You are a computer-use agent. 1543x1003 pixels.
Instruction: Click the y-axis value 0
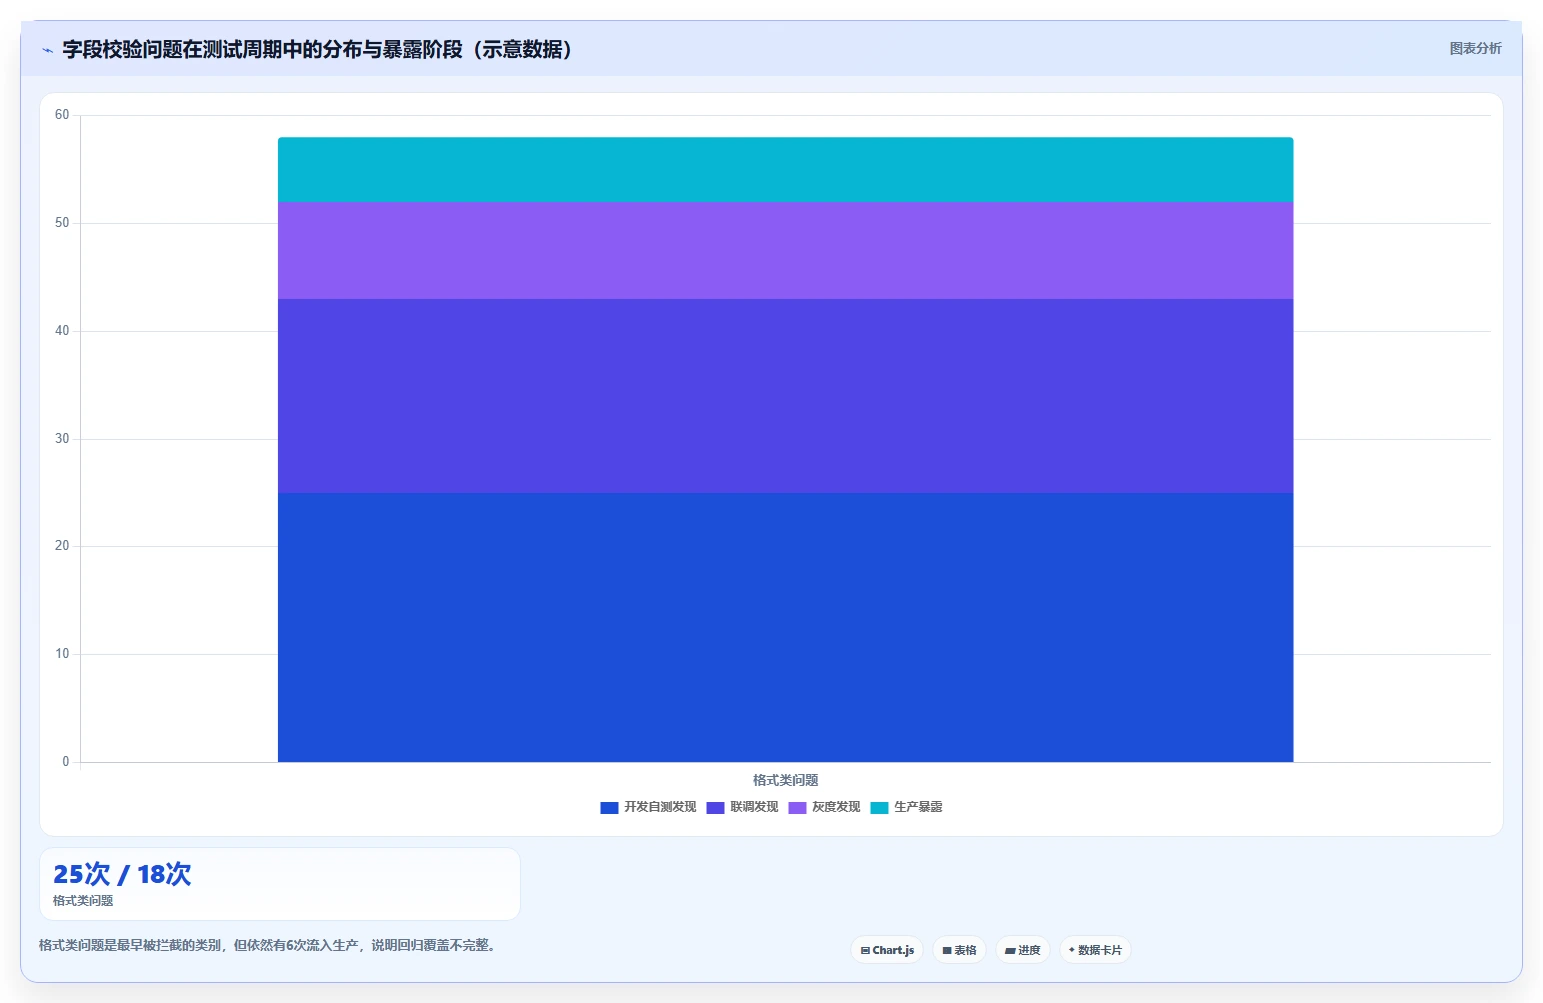(66, 762)
